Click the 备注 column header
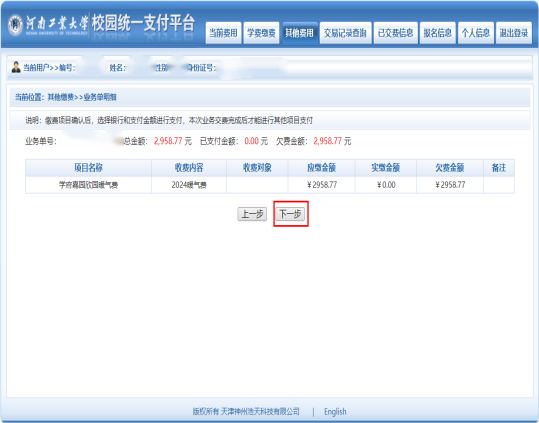This screenshot has width=539, height=423. coord(499,168)
